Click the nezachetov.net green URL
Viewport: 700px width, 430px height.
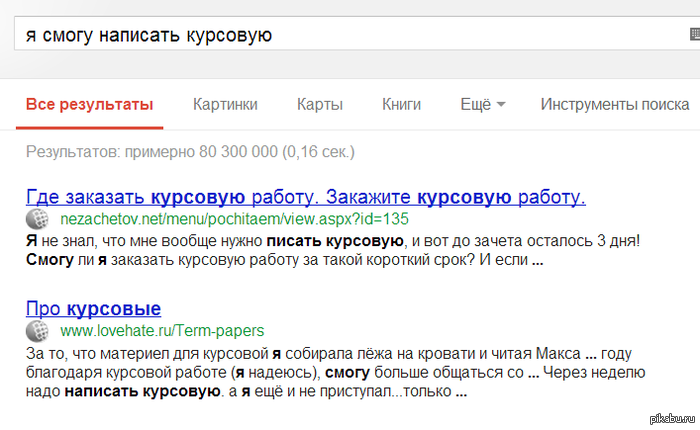[234, 218]
